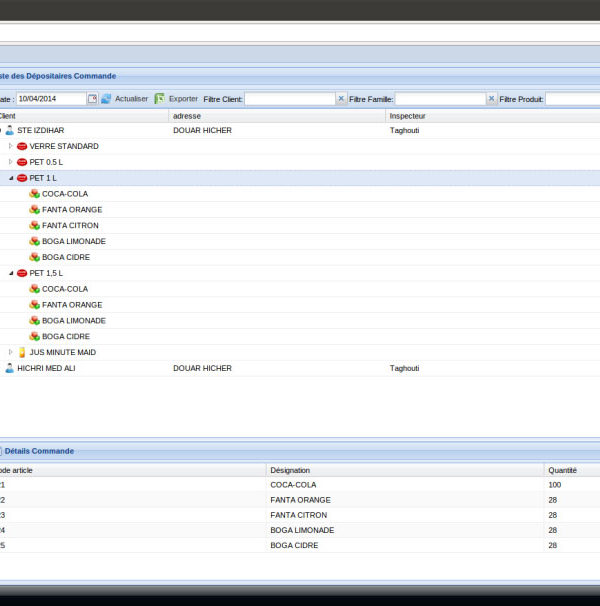Select FANTA CITRON under PET 1 L
Viewport: 600px width, 606px height.
(70, 225)
